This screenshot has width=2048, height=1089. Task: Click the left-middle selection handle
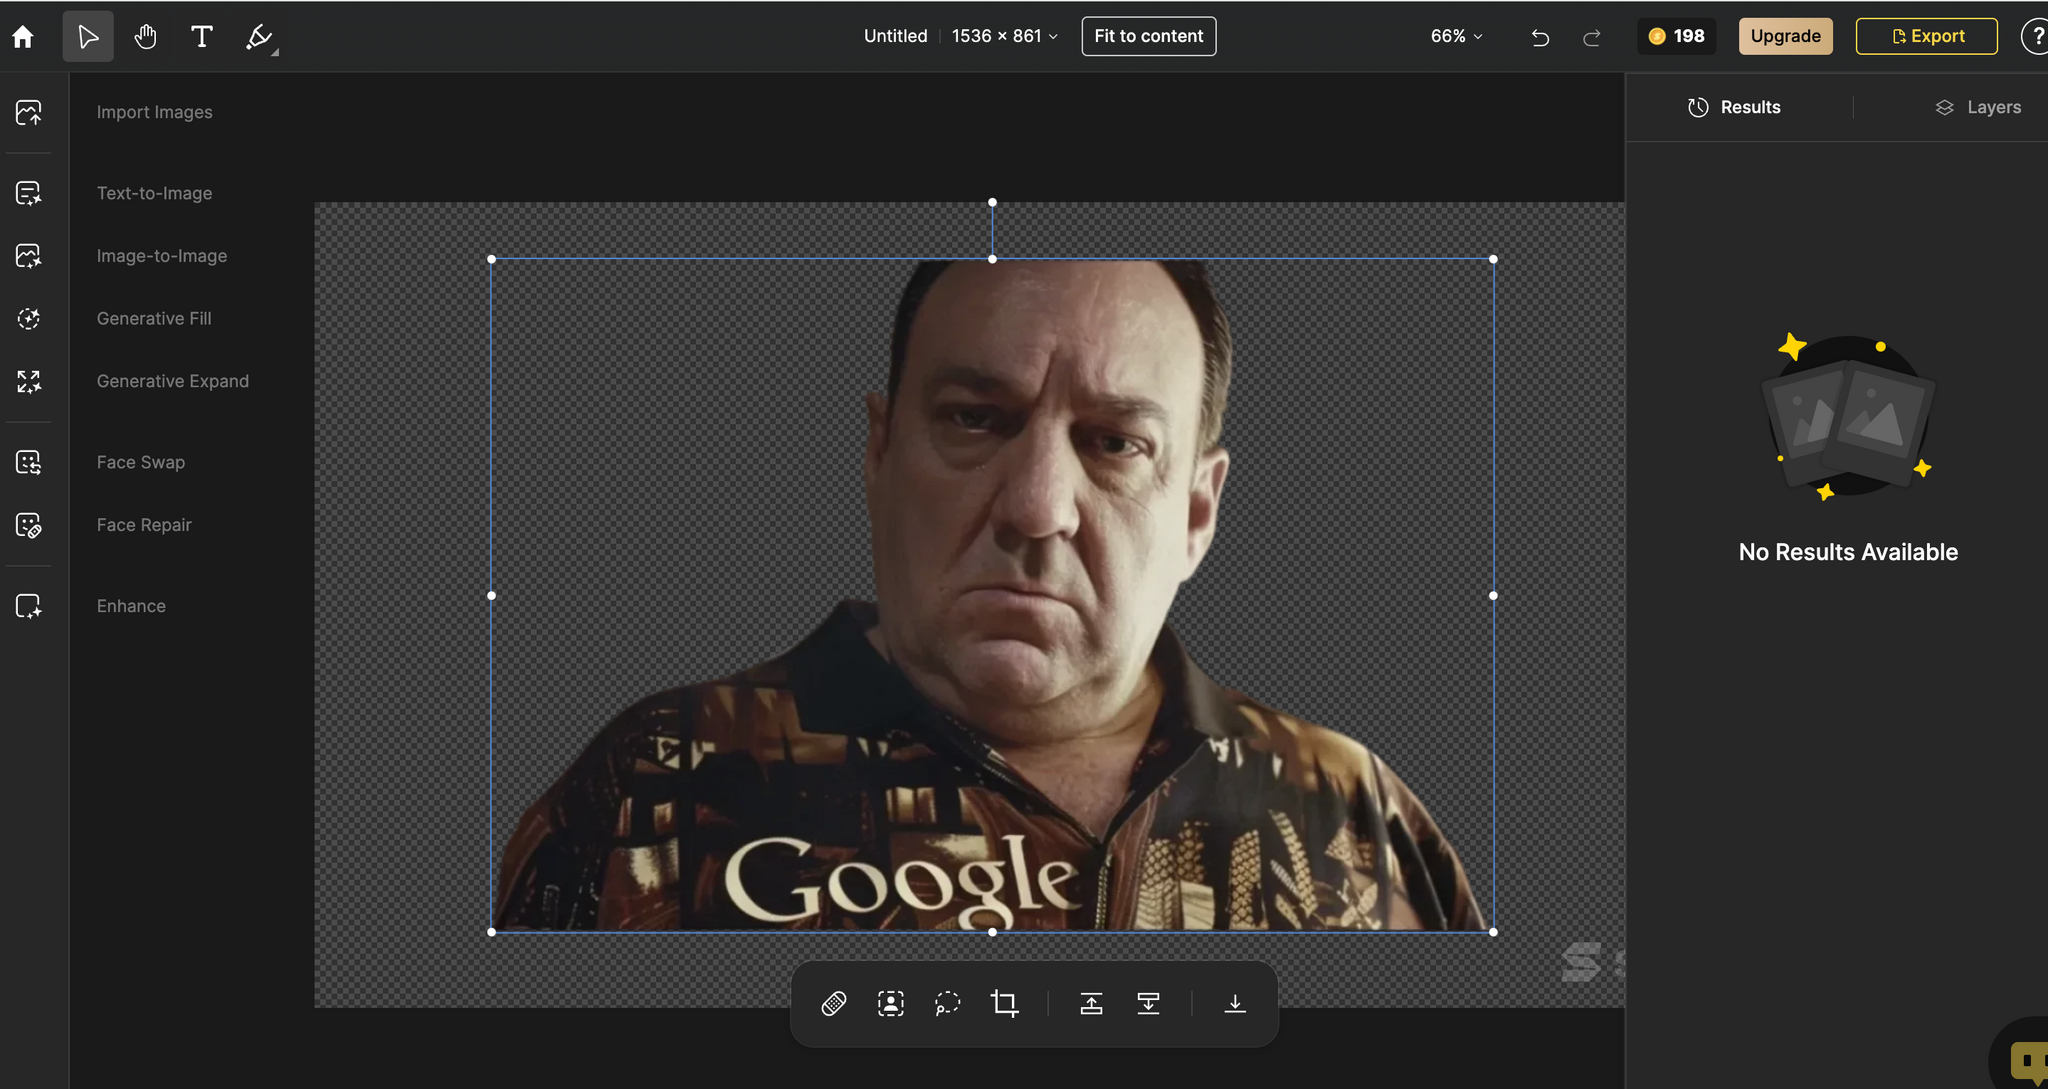point(491,595)
